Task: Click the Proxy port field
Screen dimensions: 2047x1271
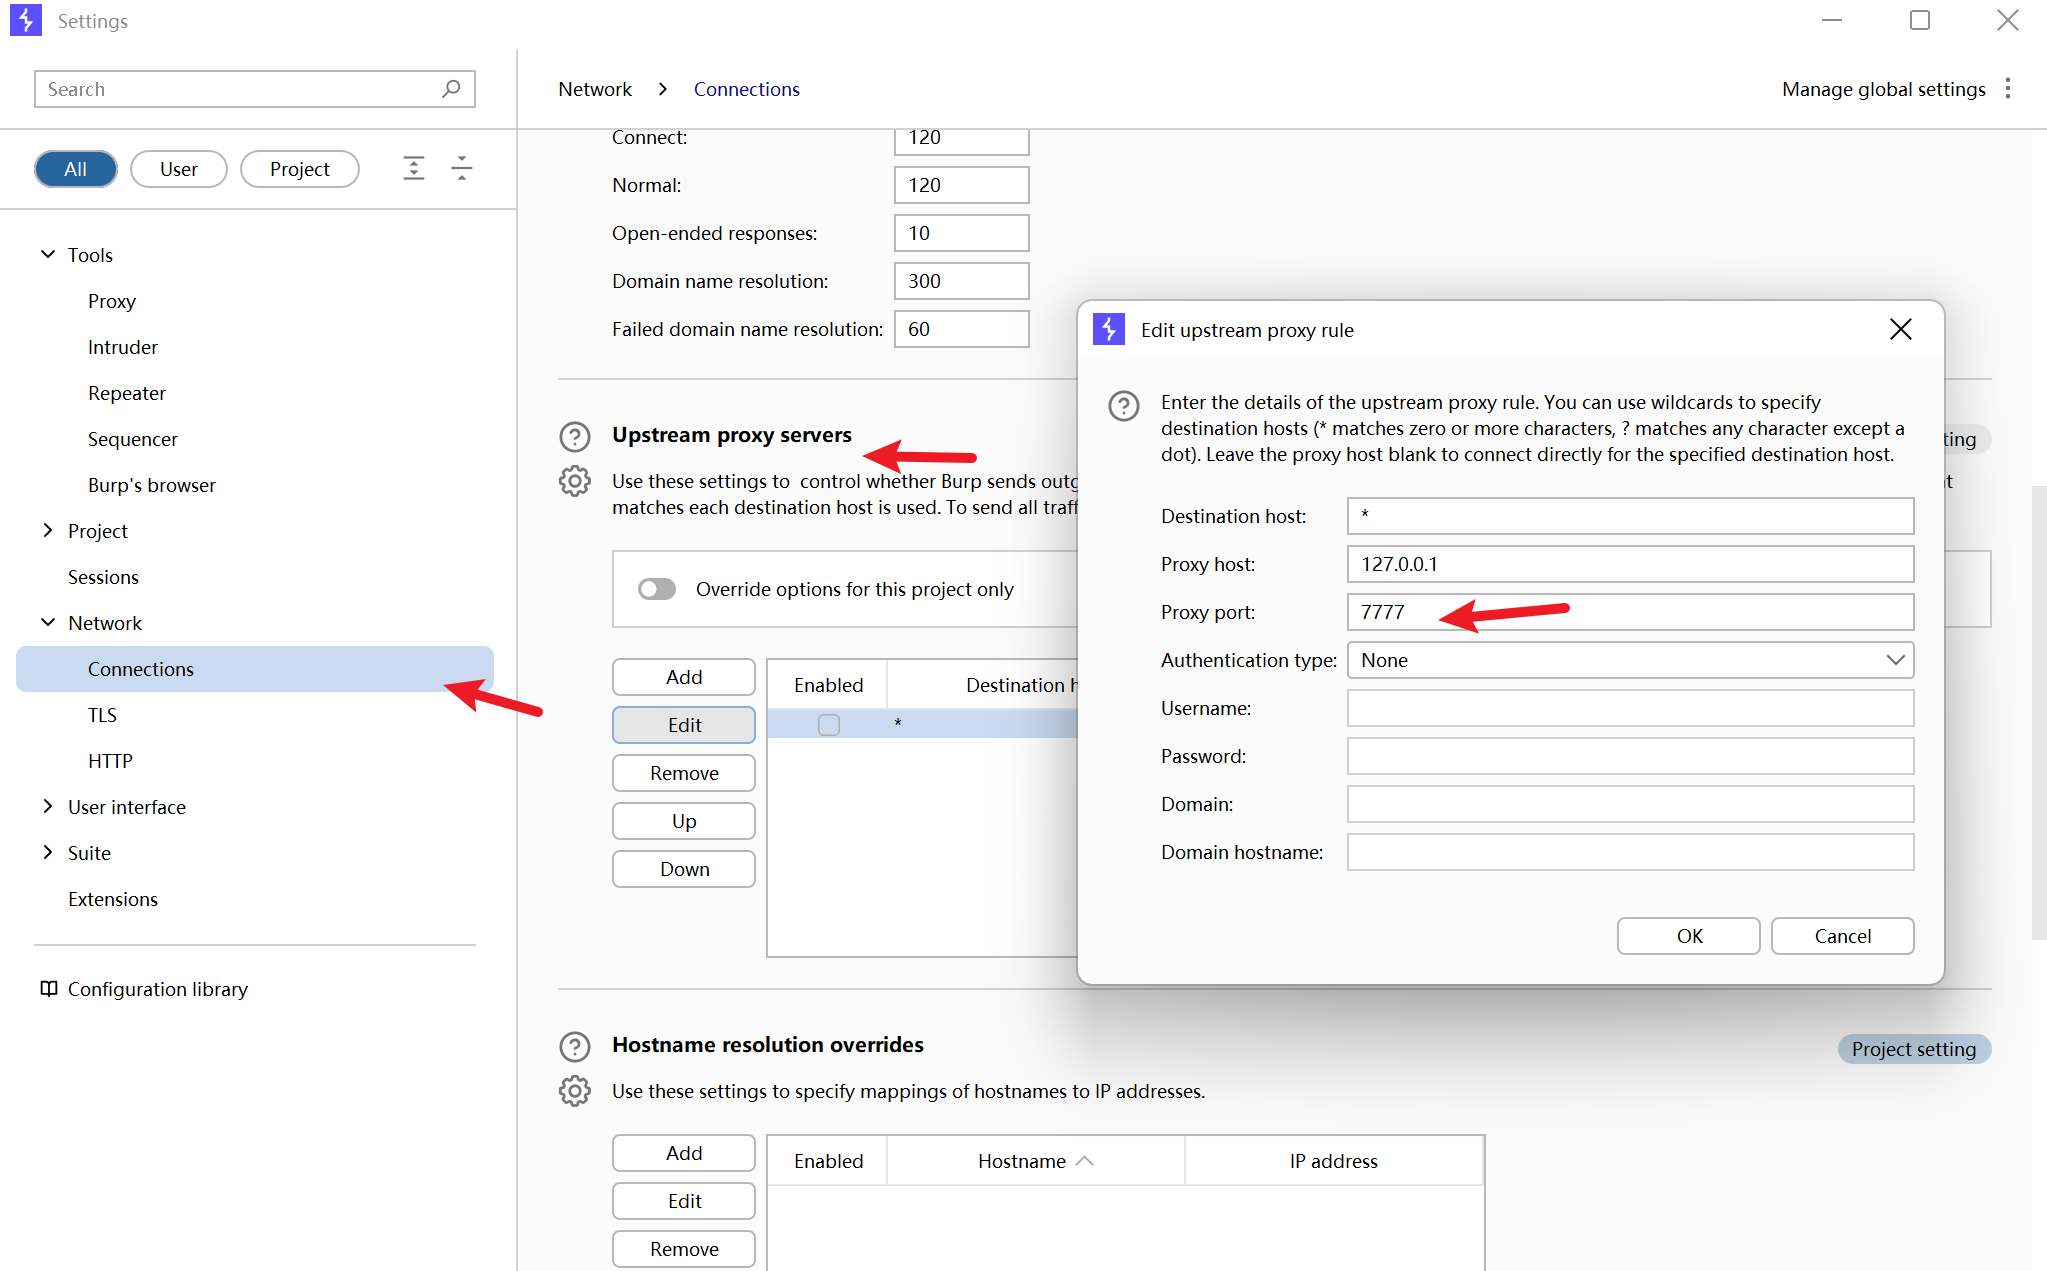Action: tap(1630, 612)
